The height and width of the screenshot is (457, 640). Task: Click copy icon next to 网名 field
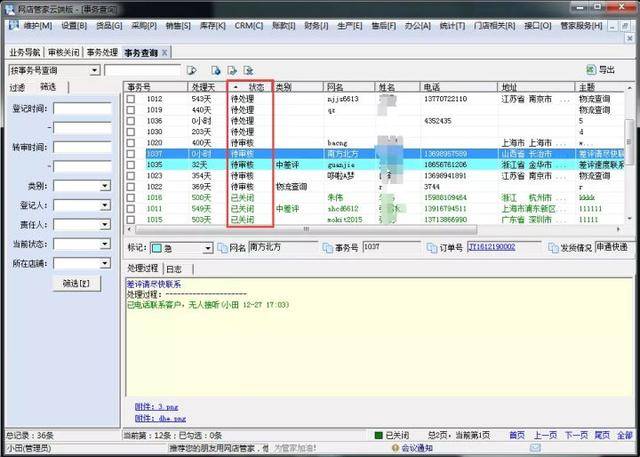pyautogui.click(x=222, y=248)
